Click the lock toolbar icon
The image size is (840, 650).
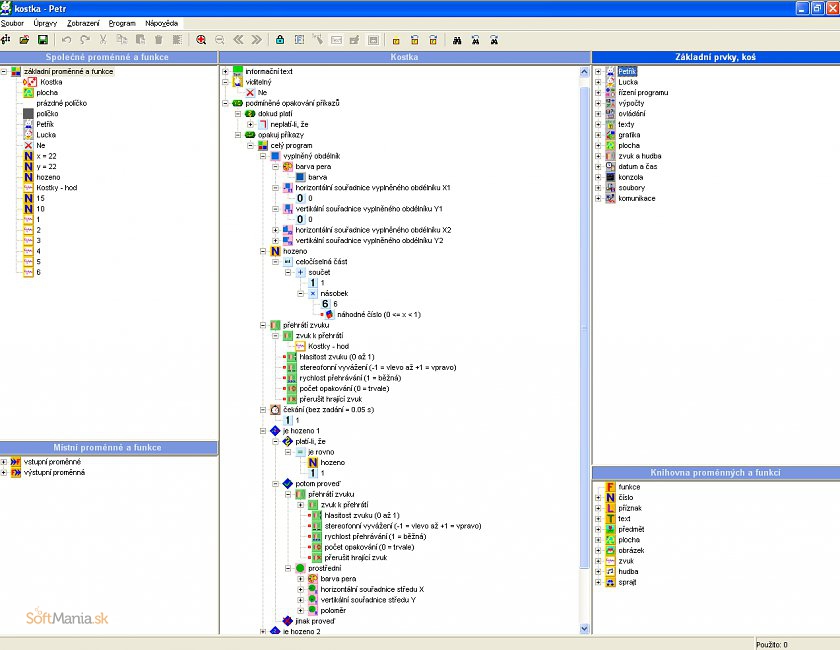click(280, 40)
